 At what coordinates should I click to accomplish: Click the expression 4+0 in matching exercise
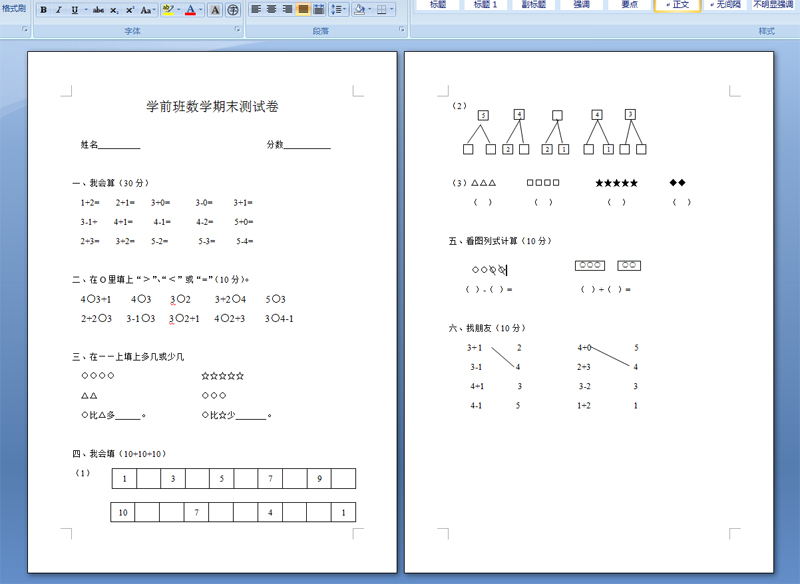[x=584, y=348]
